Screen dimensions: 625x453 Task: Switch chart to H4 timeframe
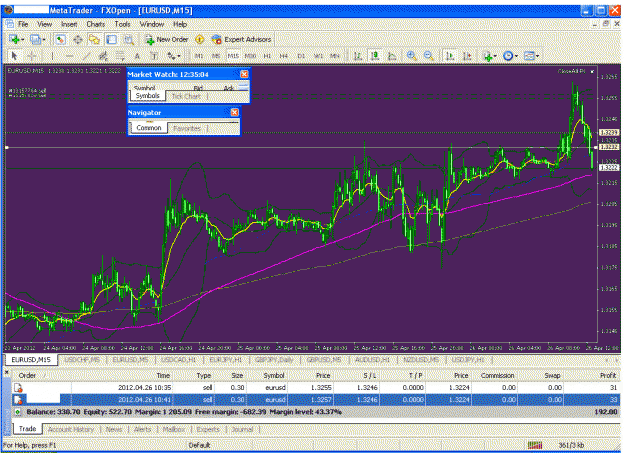[284, 56]
